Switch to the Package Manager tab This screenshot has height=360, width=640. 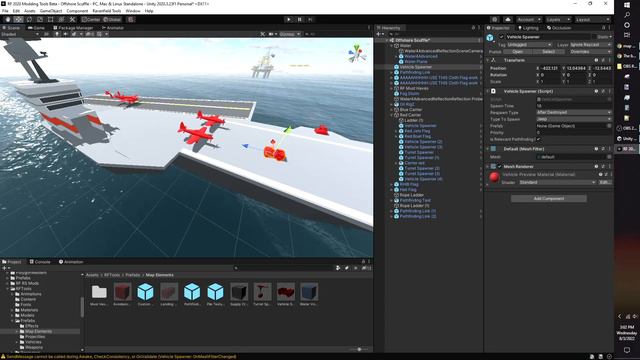click(x=73, y=28)
